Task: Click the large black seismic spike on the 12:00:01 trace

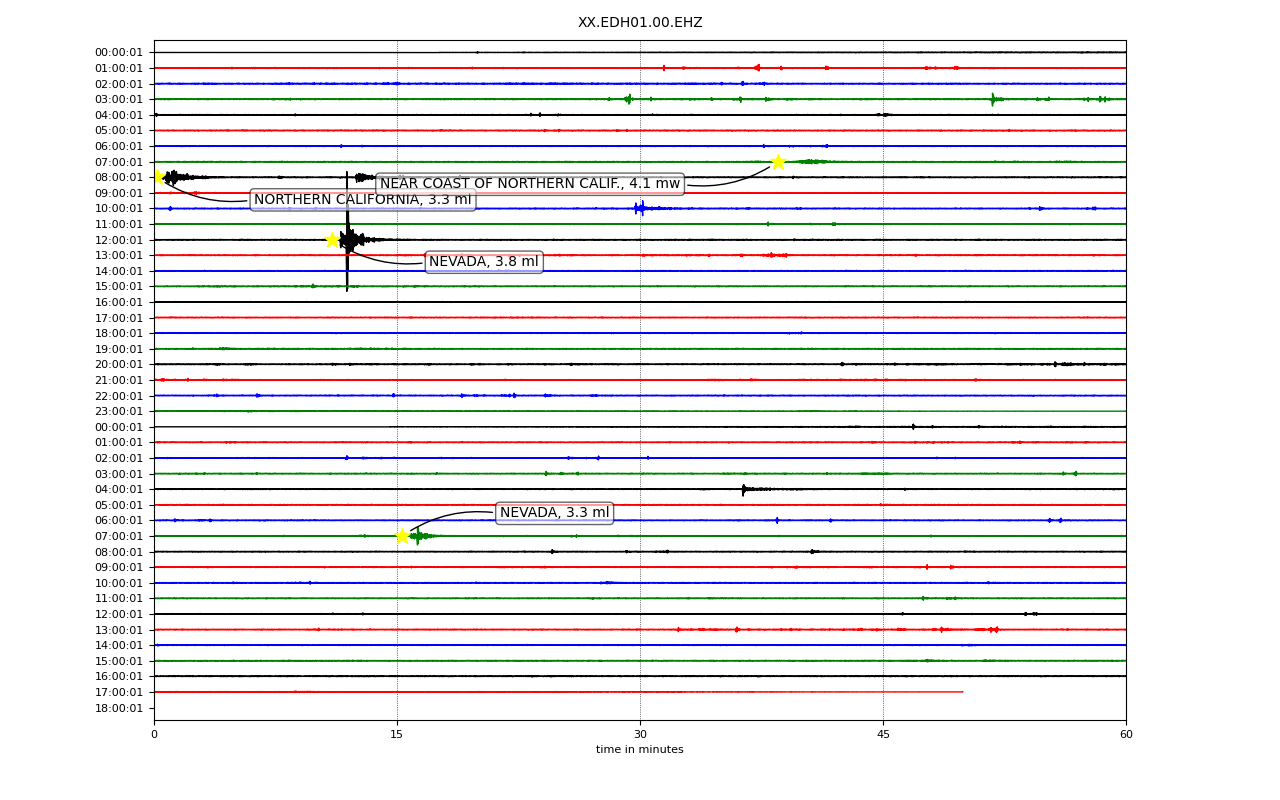Action: tap(347, 232)
